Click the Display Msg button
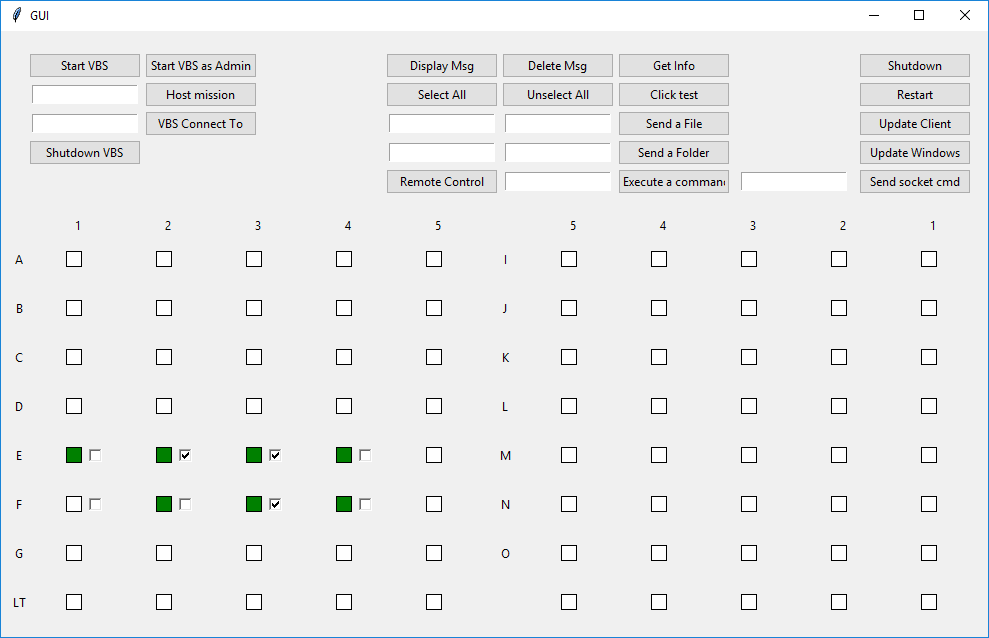Image resolution: width=989 pixels, height=638 pixels. (x=441, y=66)
